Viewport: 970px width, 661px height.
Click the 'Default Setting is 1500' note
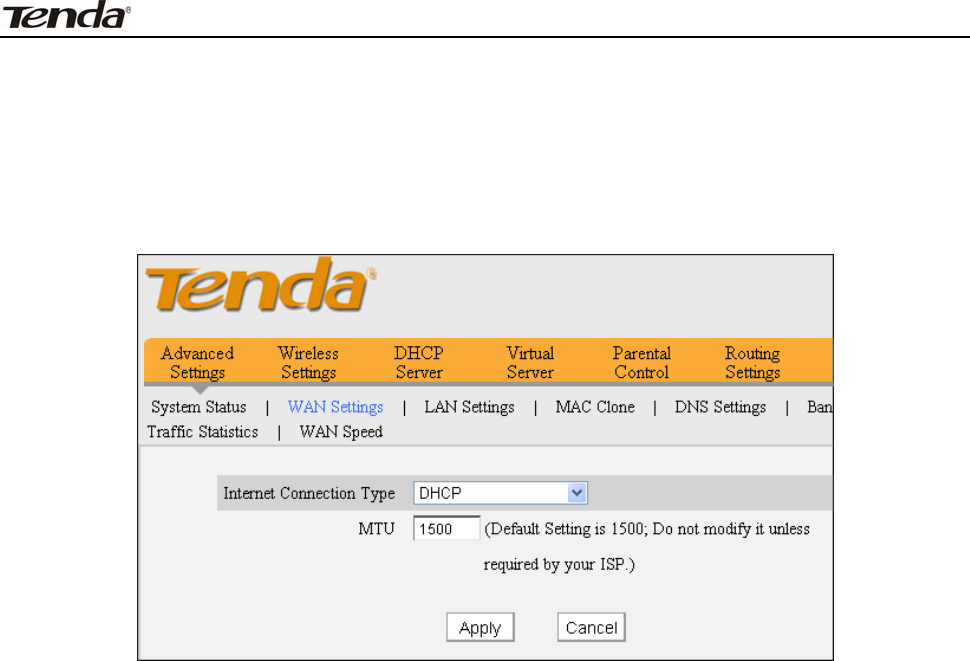pos(647,547)
